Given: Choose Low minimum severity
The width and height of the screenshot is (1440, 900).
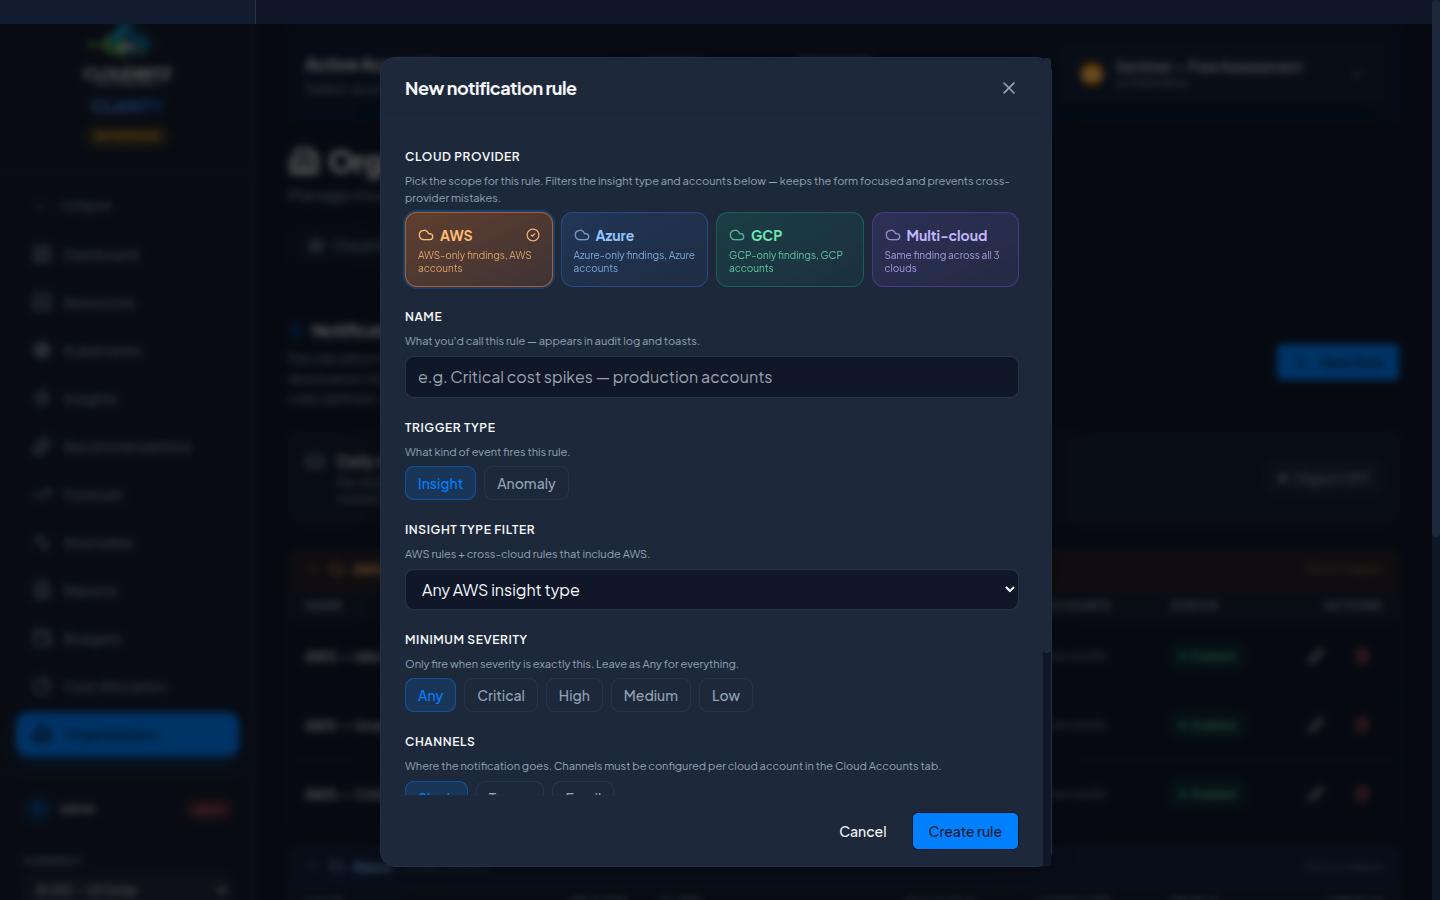Looking at the screenshot, I should 726,695.
